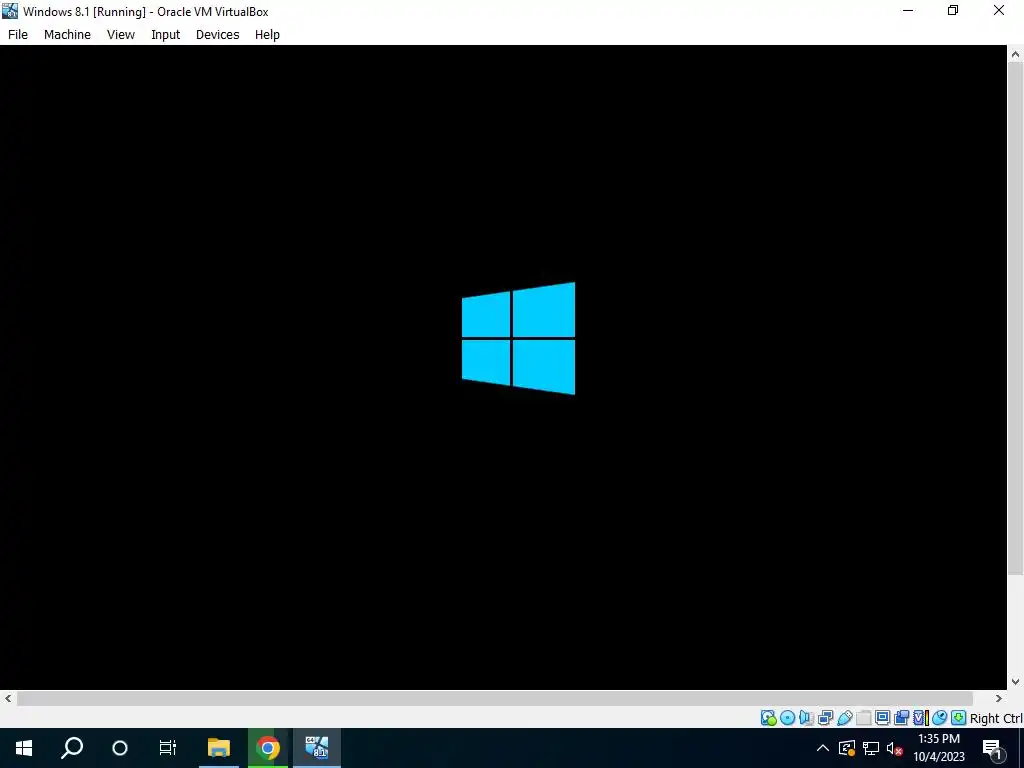Switch to Google Chrome on the taskbar

pos(268,748)
